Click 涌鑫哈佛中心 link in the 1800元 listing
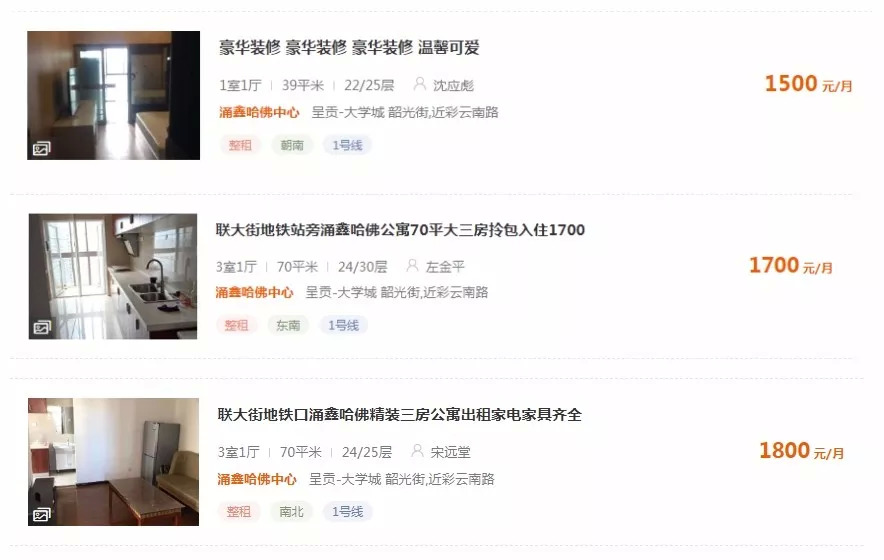Image resolution: width=884 pixels, height=560 pixels. point(257,479)
